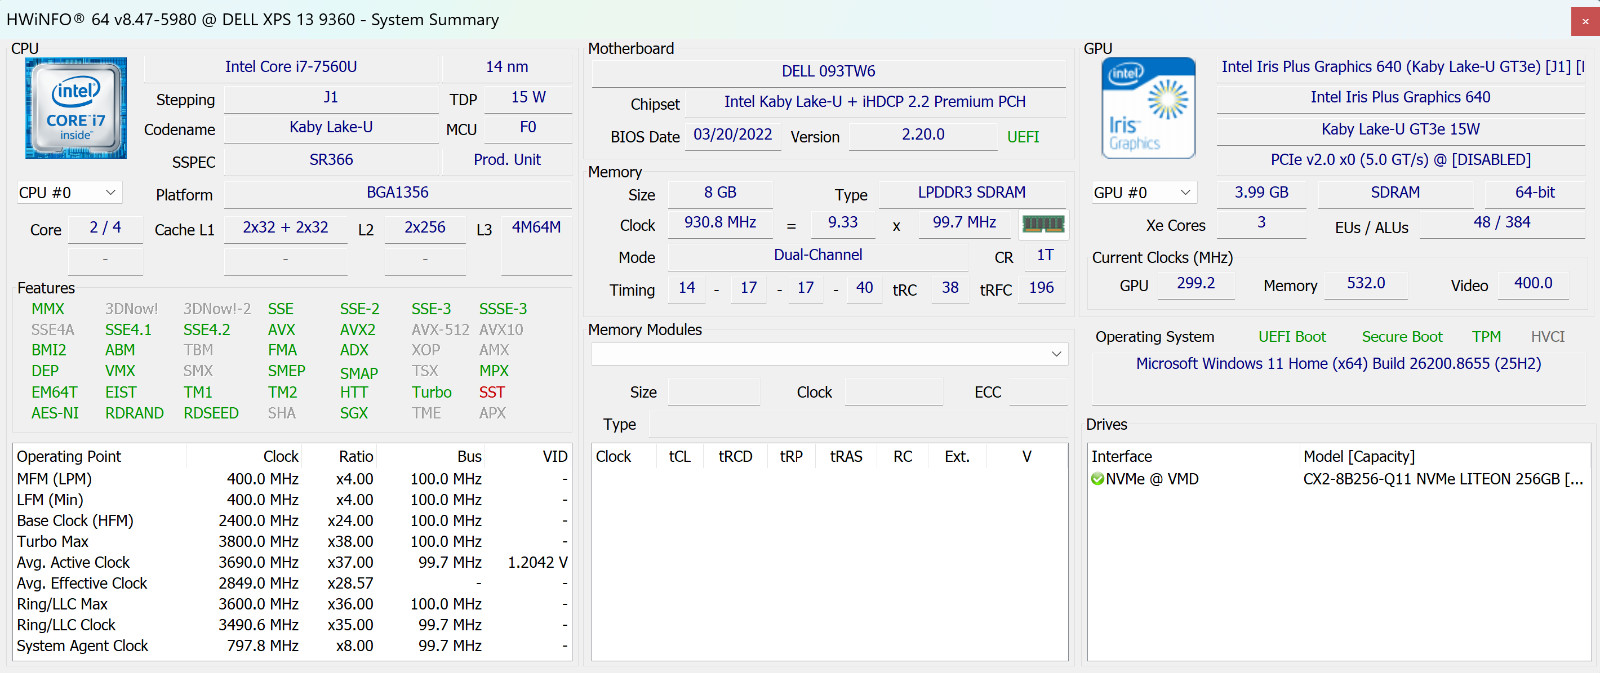Close the System Summary window
1600x673 pixels.
(x=1585, y=20)
